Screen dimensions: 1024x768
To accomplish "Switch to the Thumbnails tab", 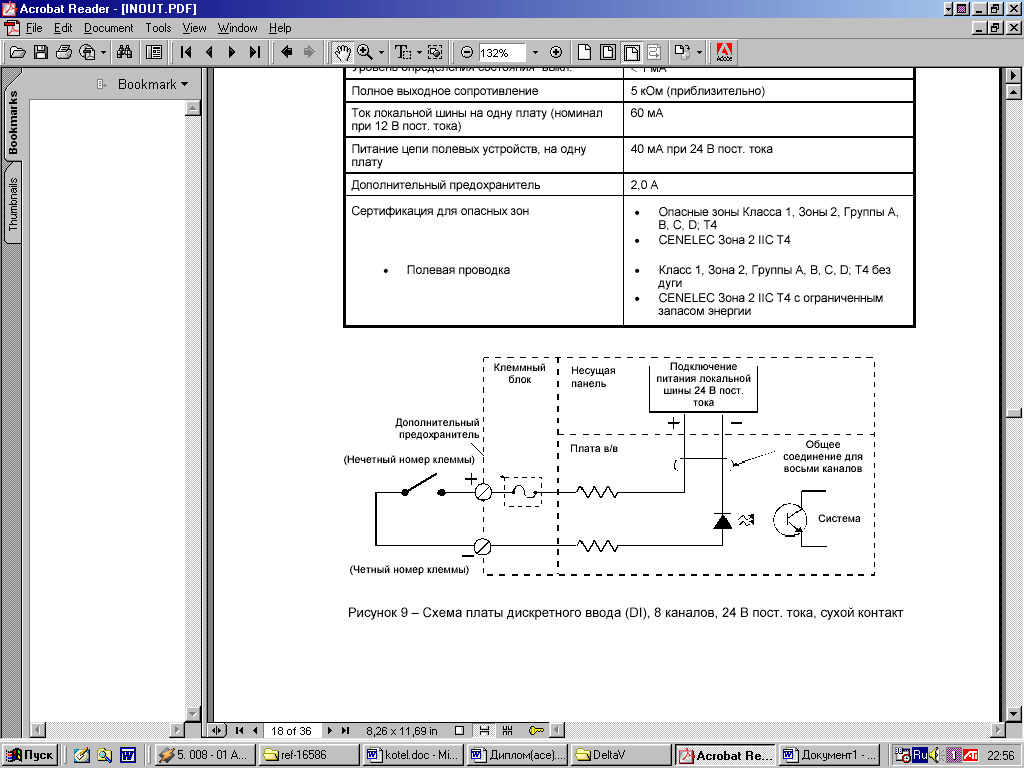I will 13,205.
